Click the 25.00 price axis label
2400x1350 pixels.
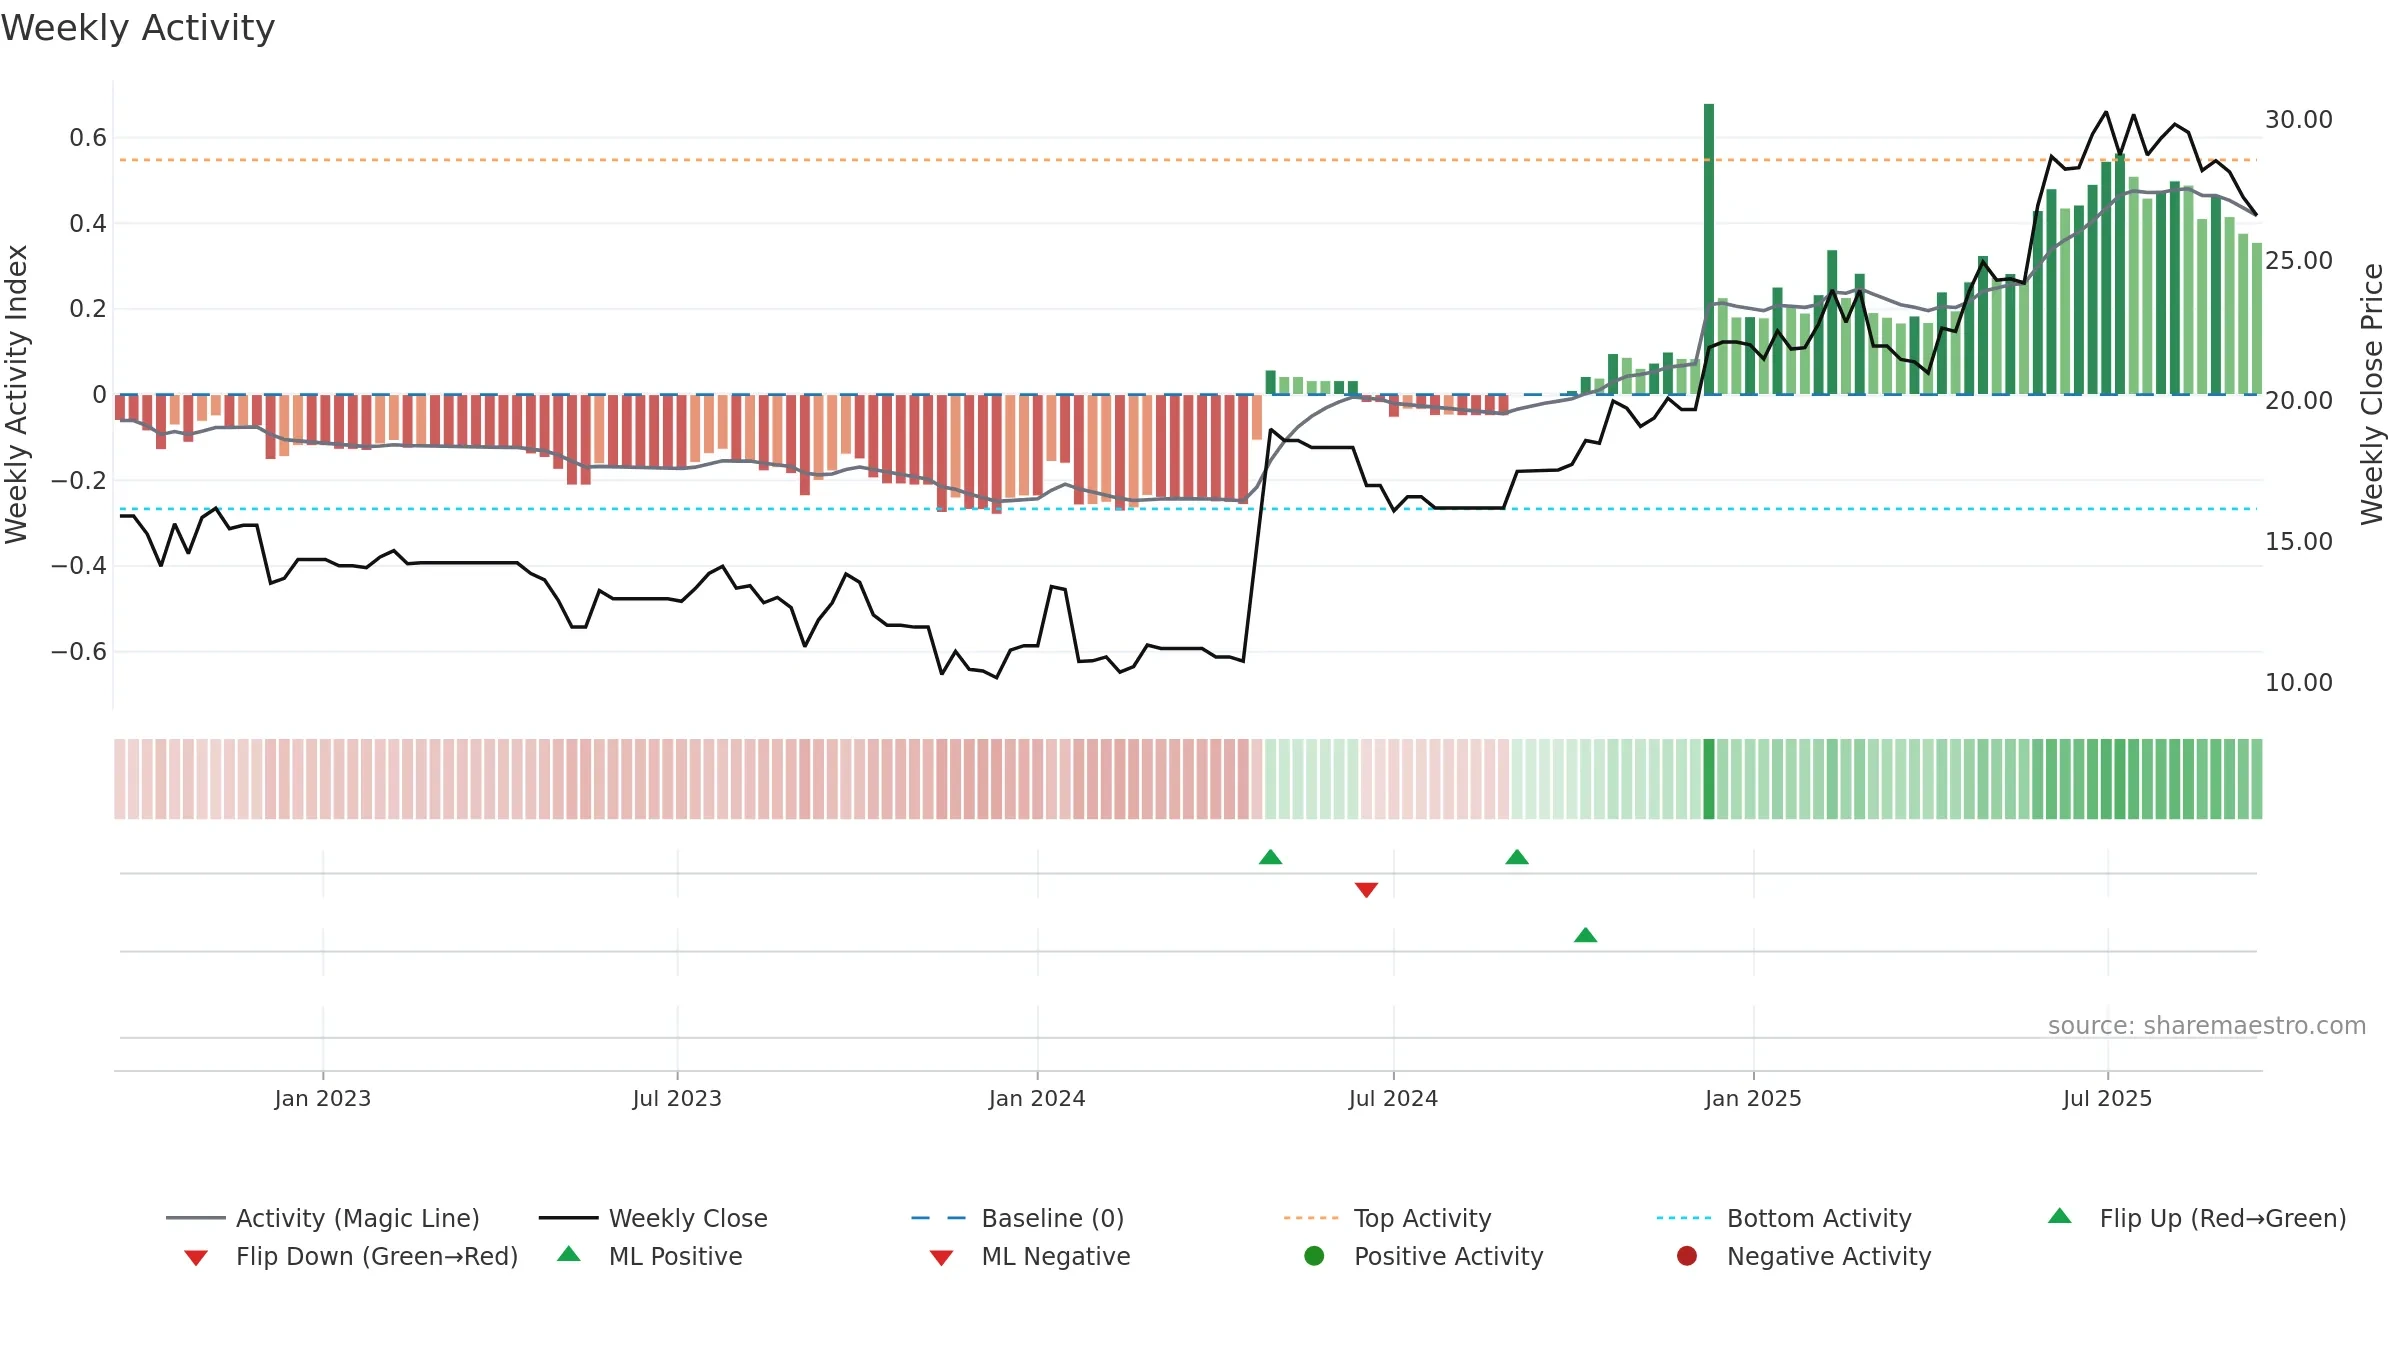tap(2299, 260)
